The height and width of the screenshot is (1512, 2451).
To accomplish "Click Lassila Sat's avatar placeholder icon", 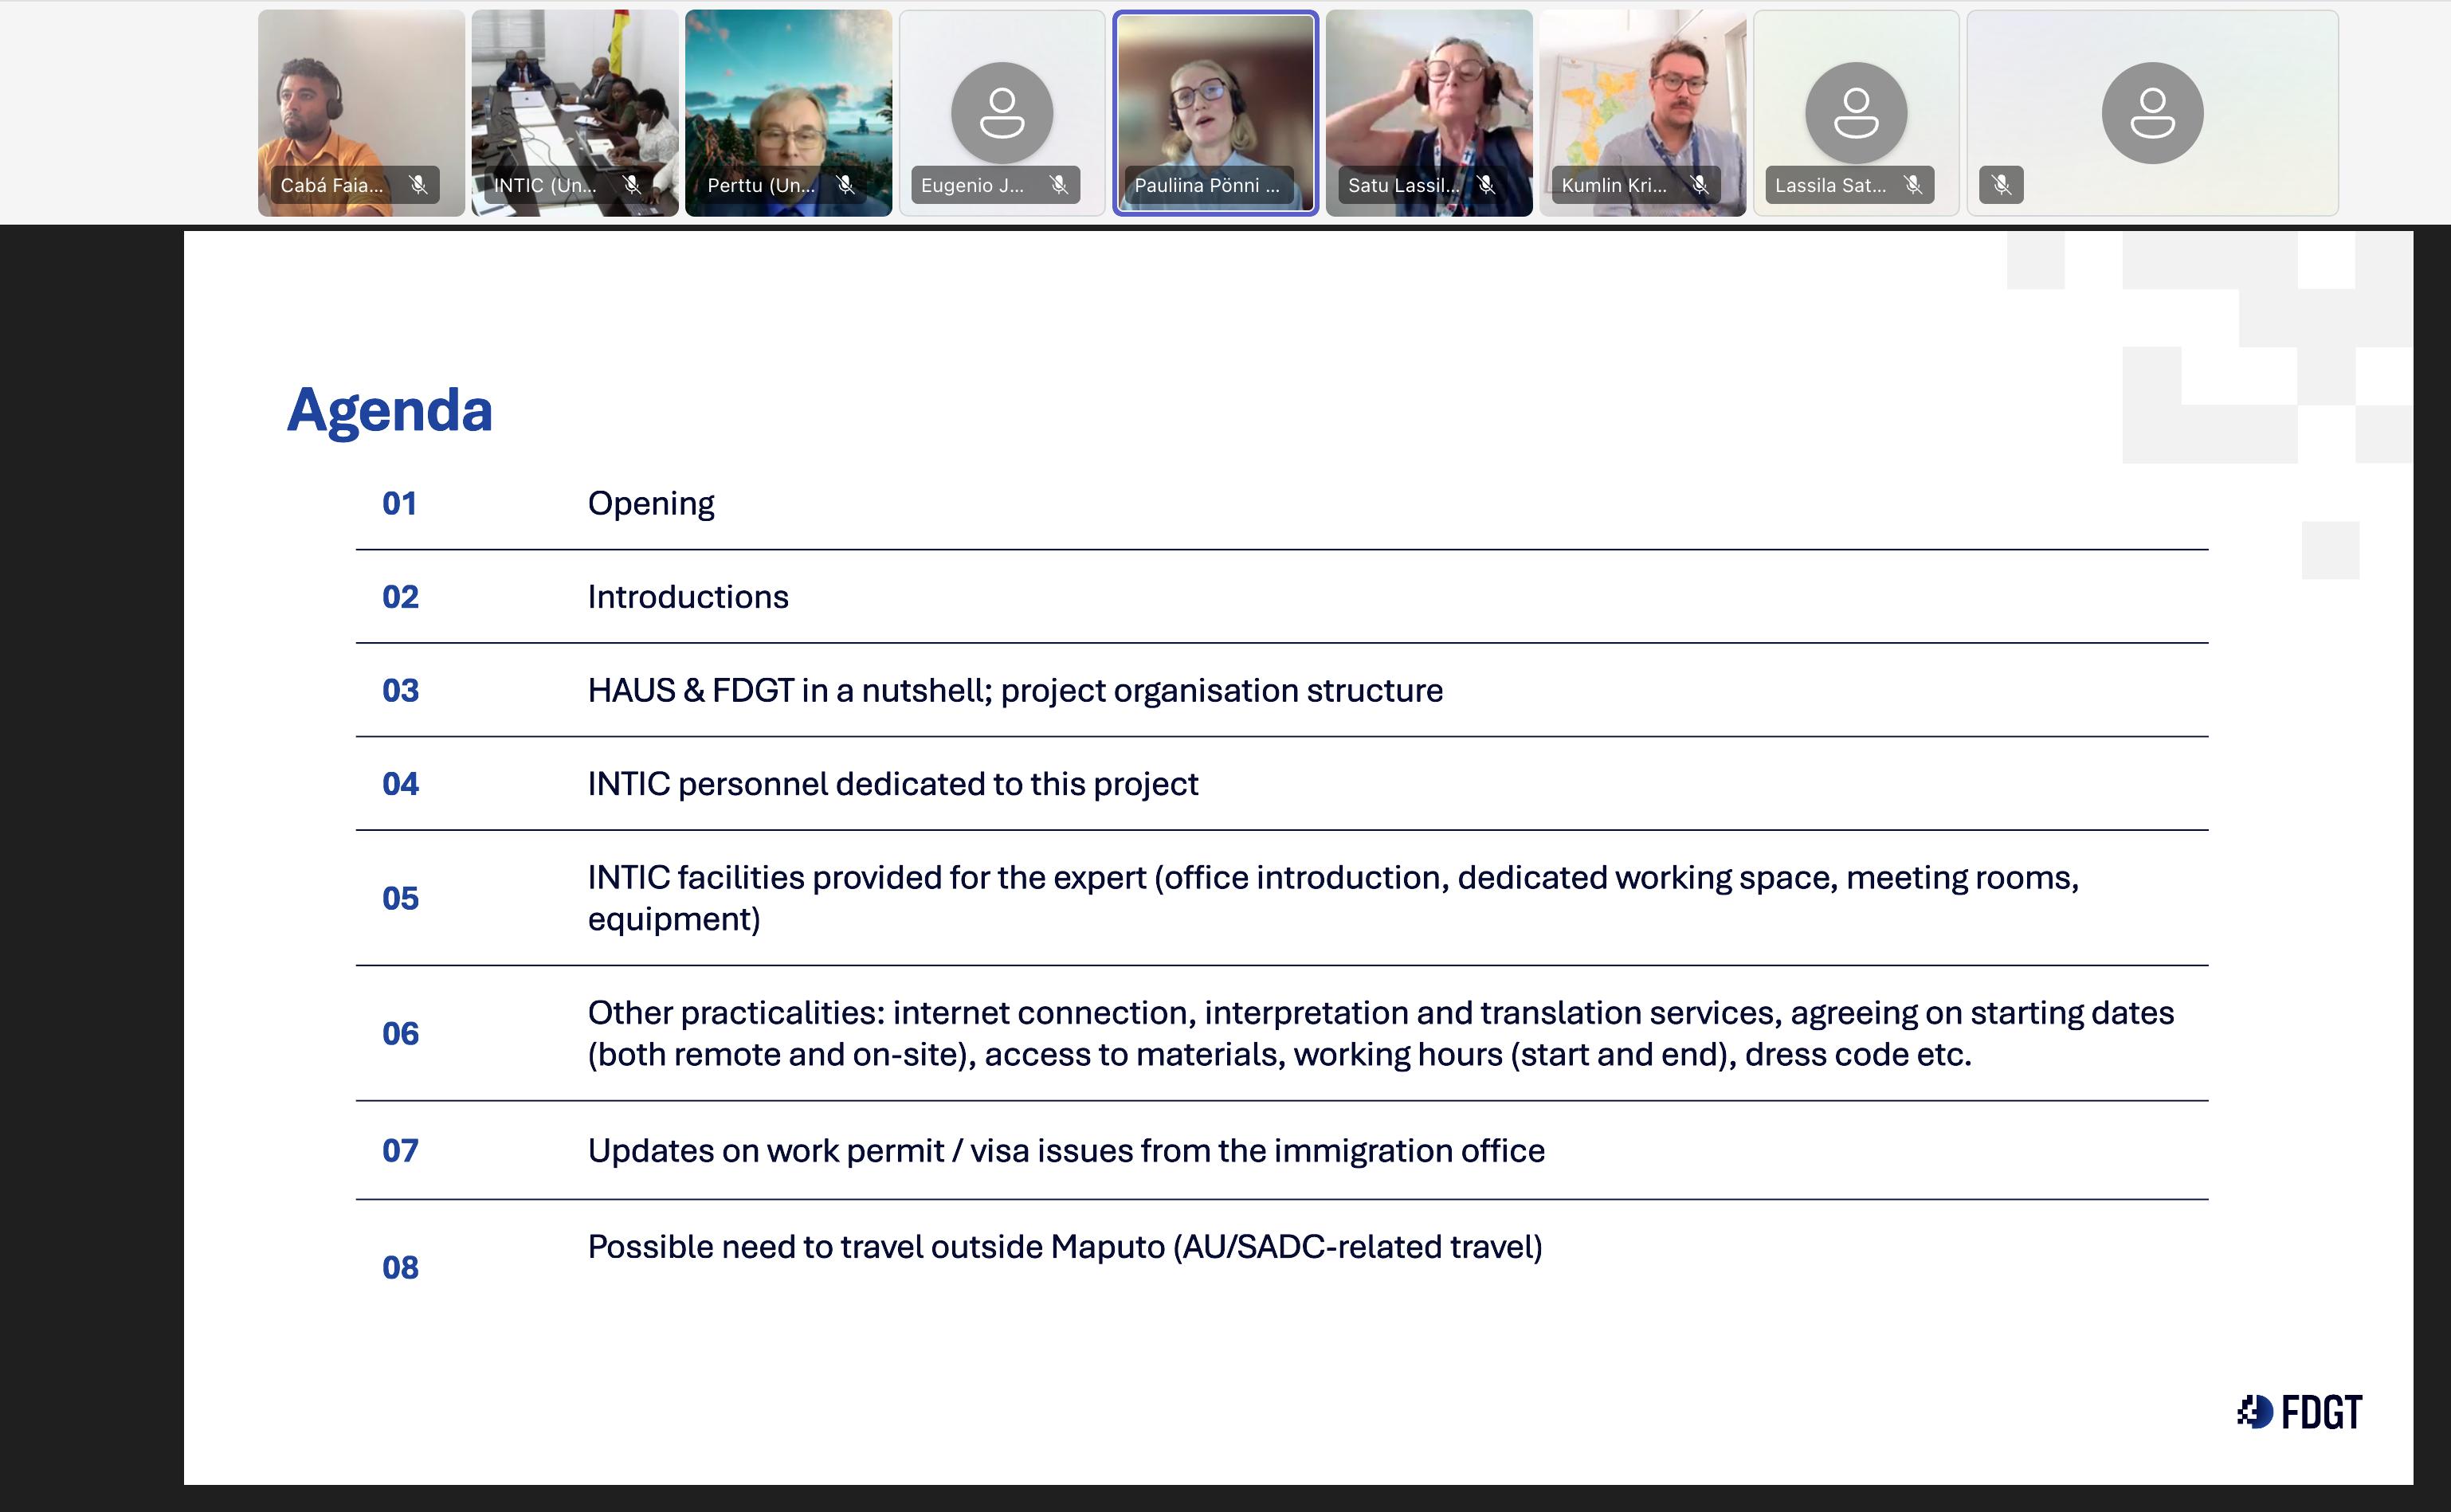I will [x=1856, y=112].
